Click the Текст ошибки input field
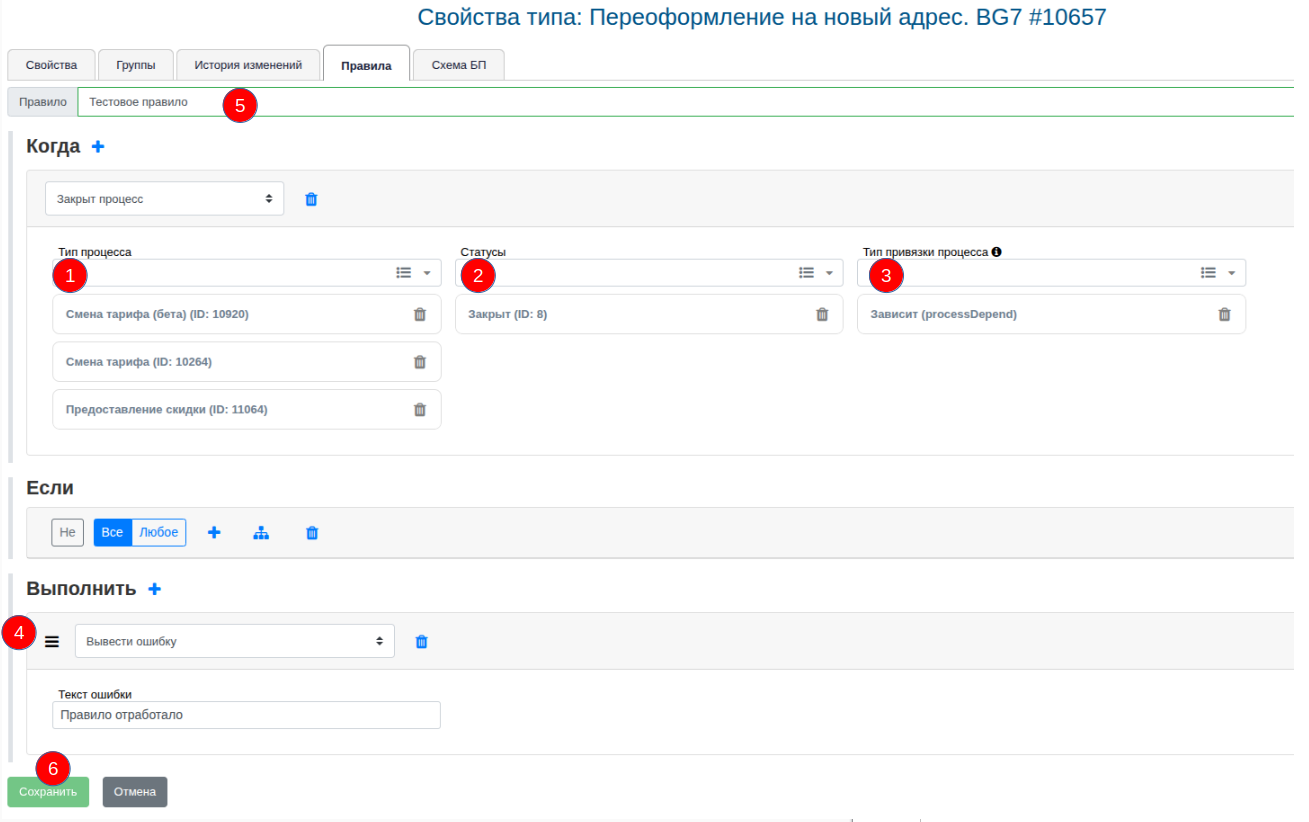The width and height of the screenshot is (1309, 822). 246,715
